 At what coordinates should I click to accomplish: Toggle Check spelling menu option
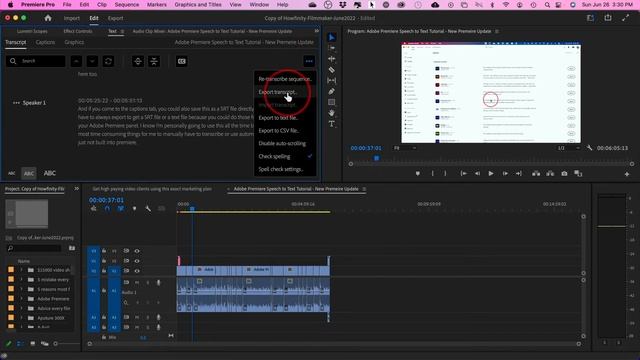[285, 156]
